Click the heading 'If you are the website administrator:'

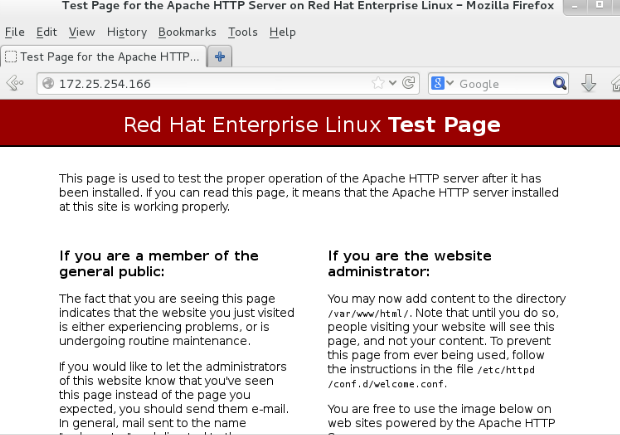pos(409,263)
